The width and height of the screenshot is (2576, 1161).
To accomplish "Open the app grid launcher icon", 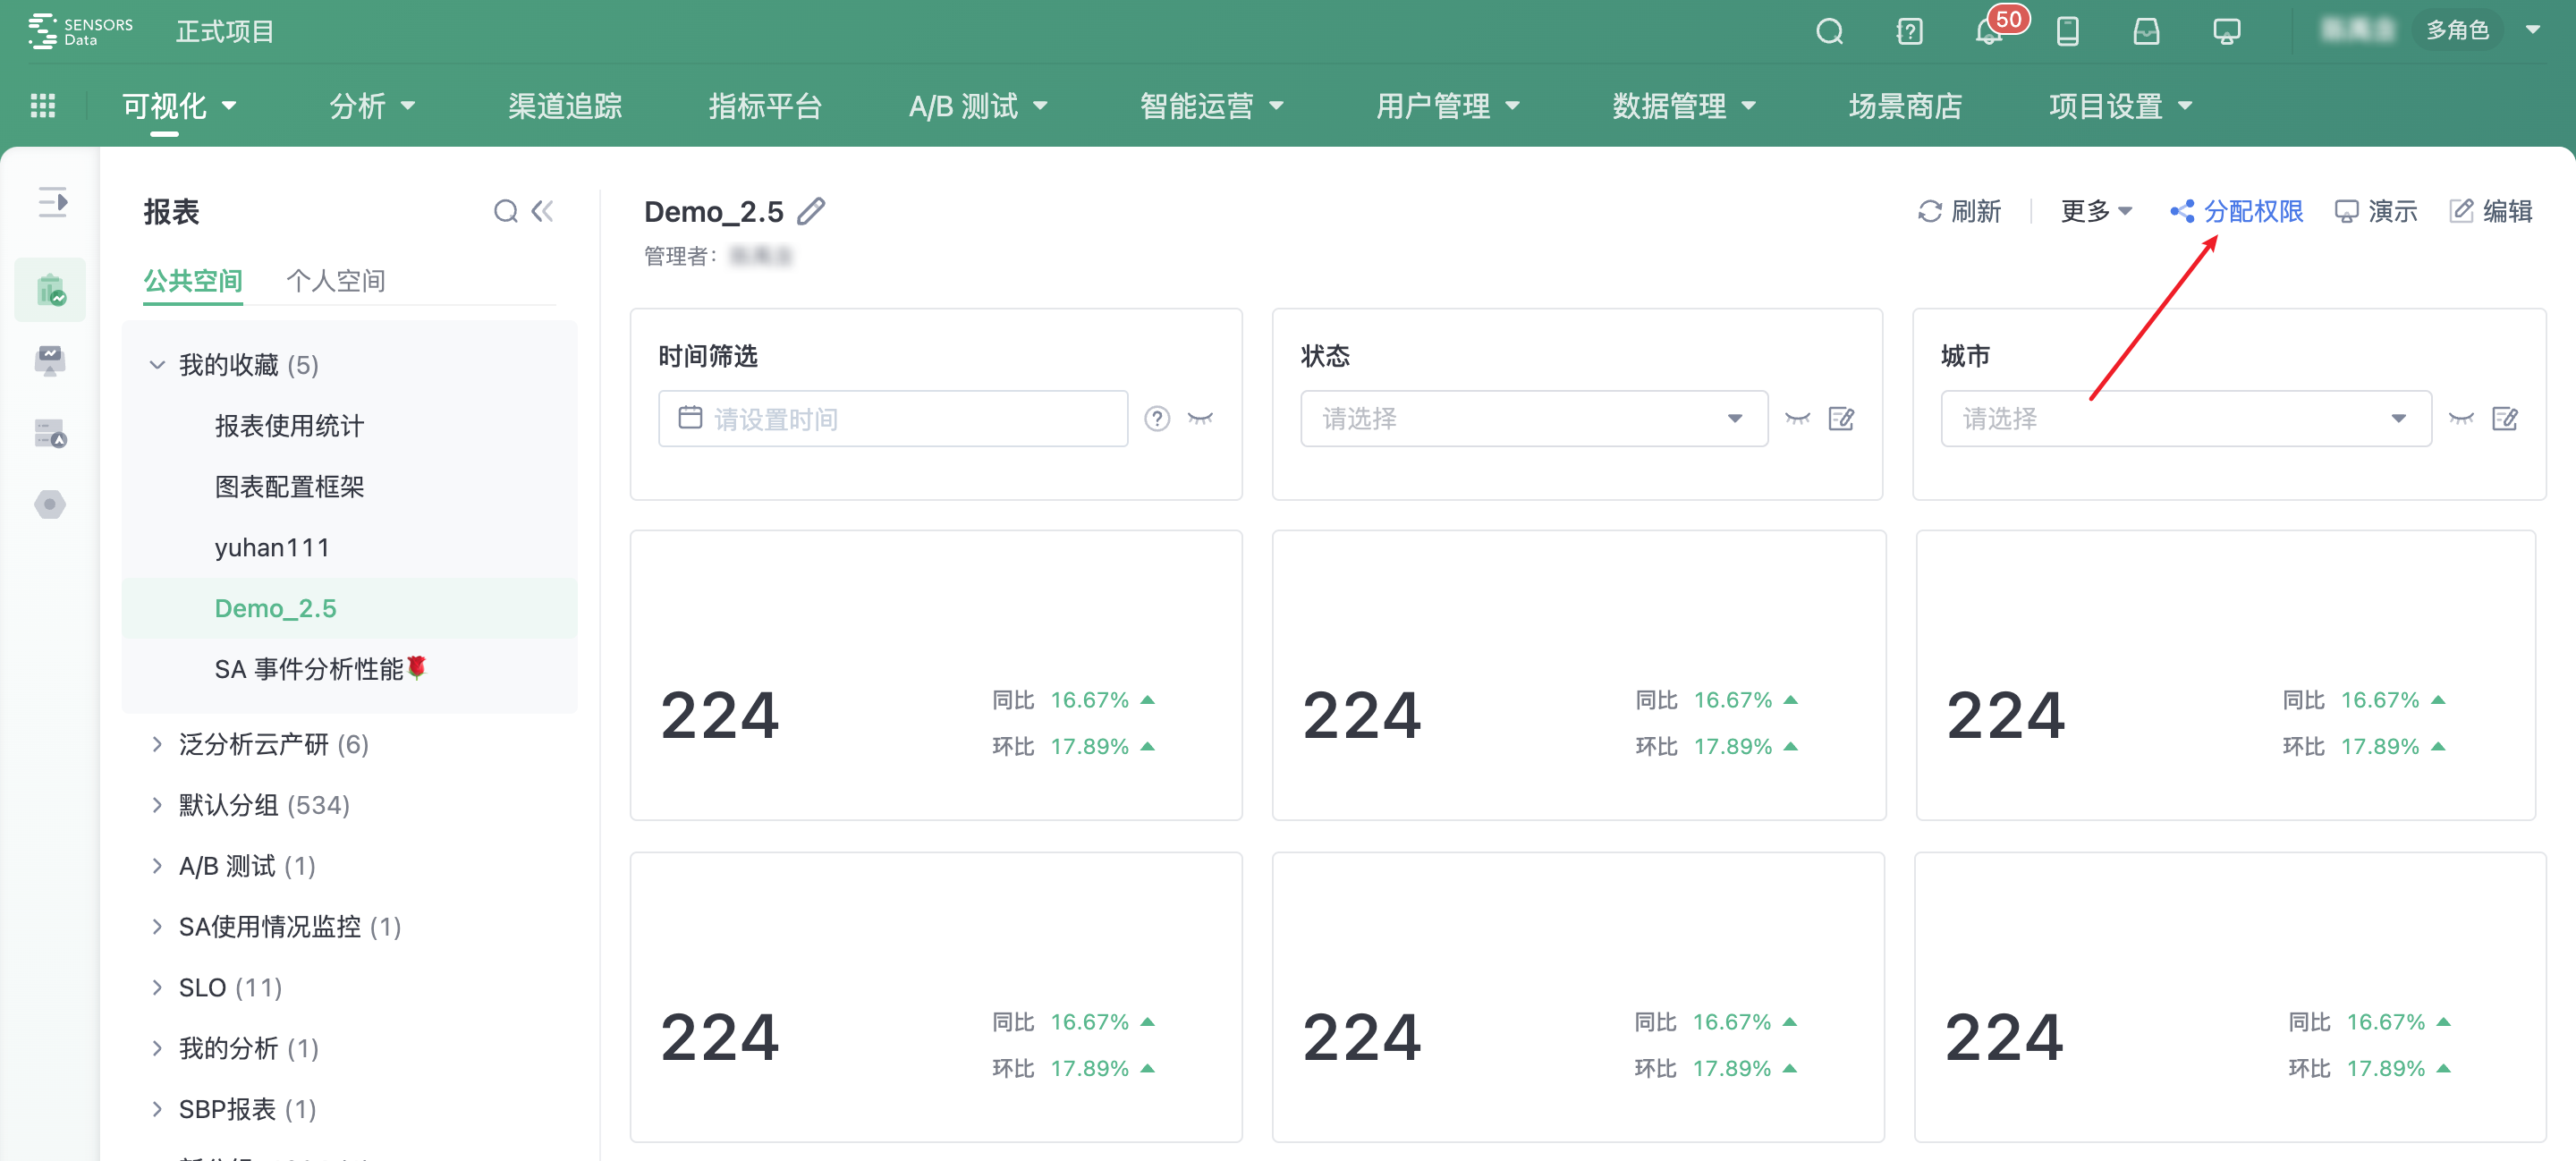I will click(43, 105).
